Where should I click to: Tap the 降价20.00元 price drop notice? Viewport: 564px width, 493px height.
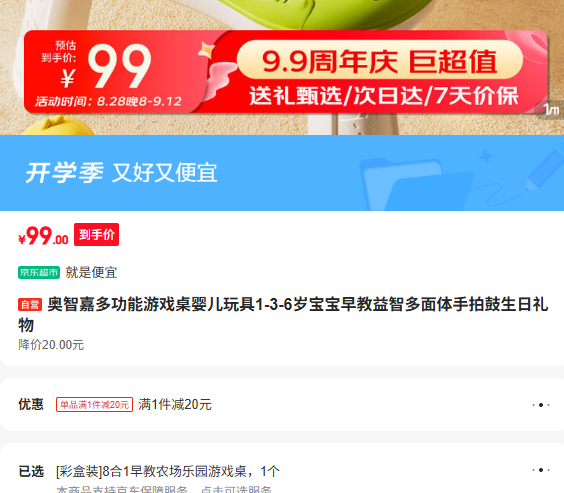point(51,345)
